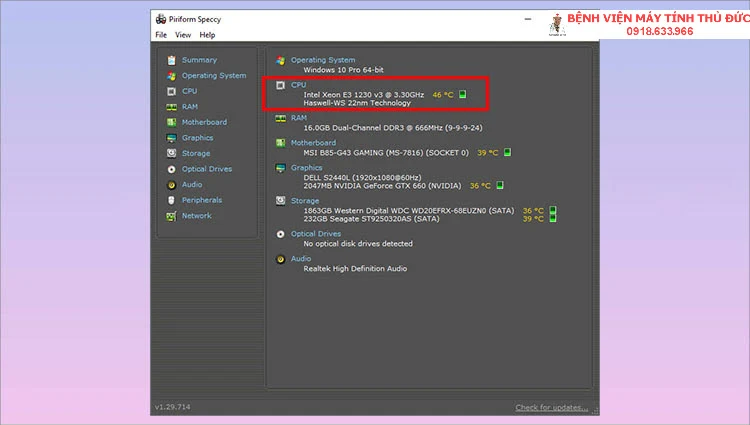Click the Storage drive icon in sidebar
This screenshot has height=425, width=750.
171,153
